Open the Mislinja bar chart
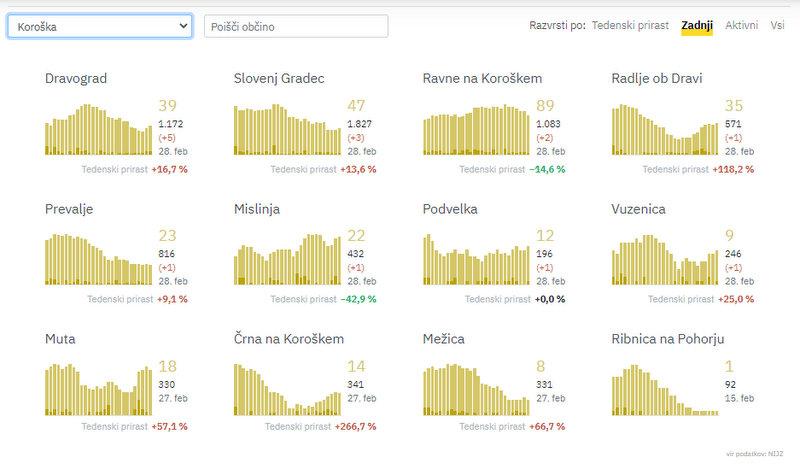The height and width of the screenshot is (475, 800). tap(286, 260)
